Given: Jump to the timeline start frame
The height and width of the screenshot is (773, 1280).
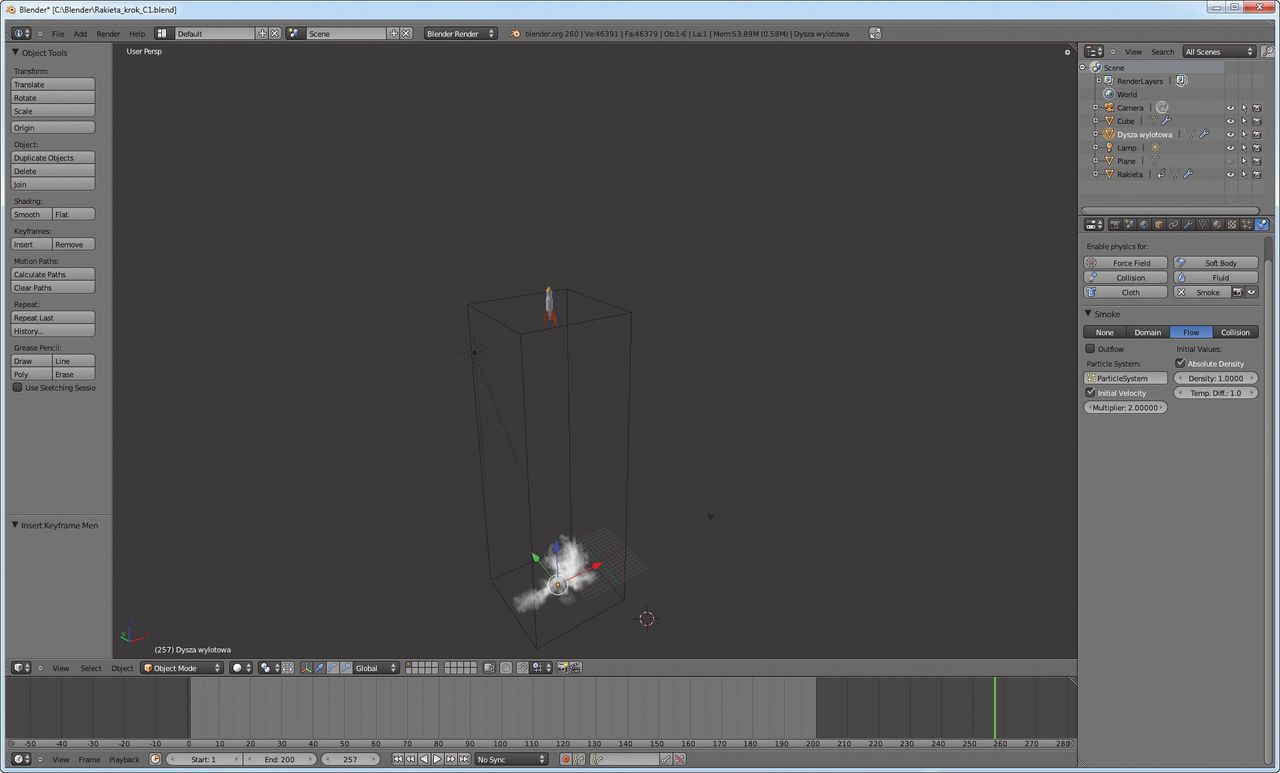Looking at the screenshot, I should tap(398, 759).
